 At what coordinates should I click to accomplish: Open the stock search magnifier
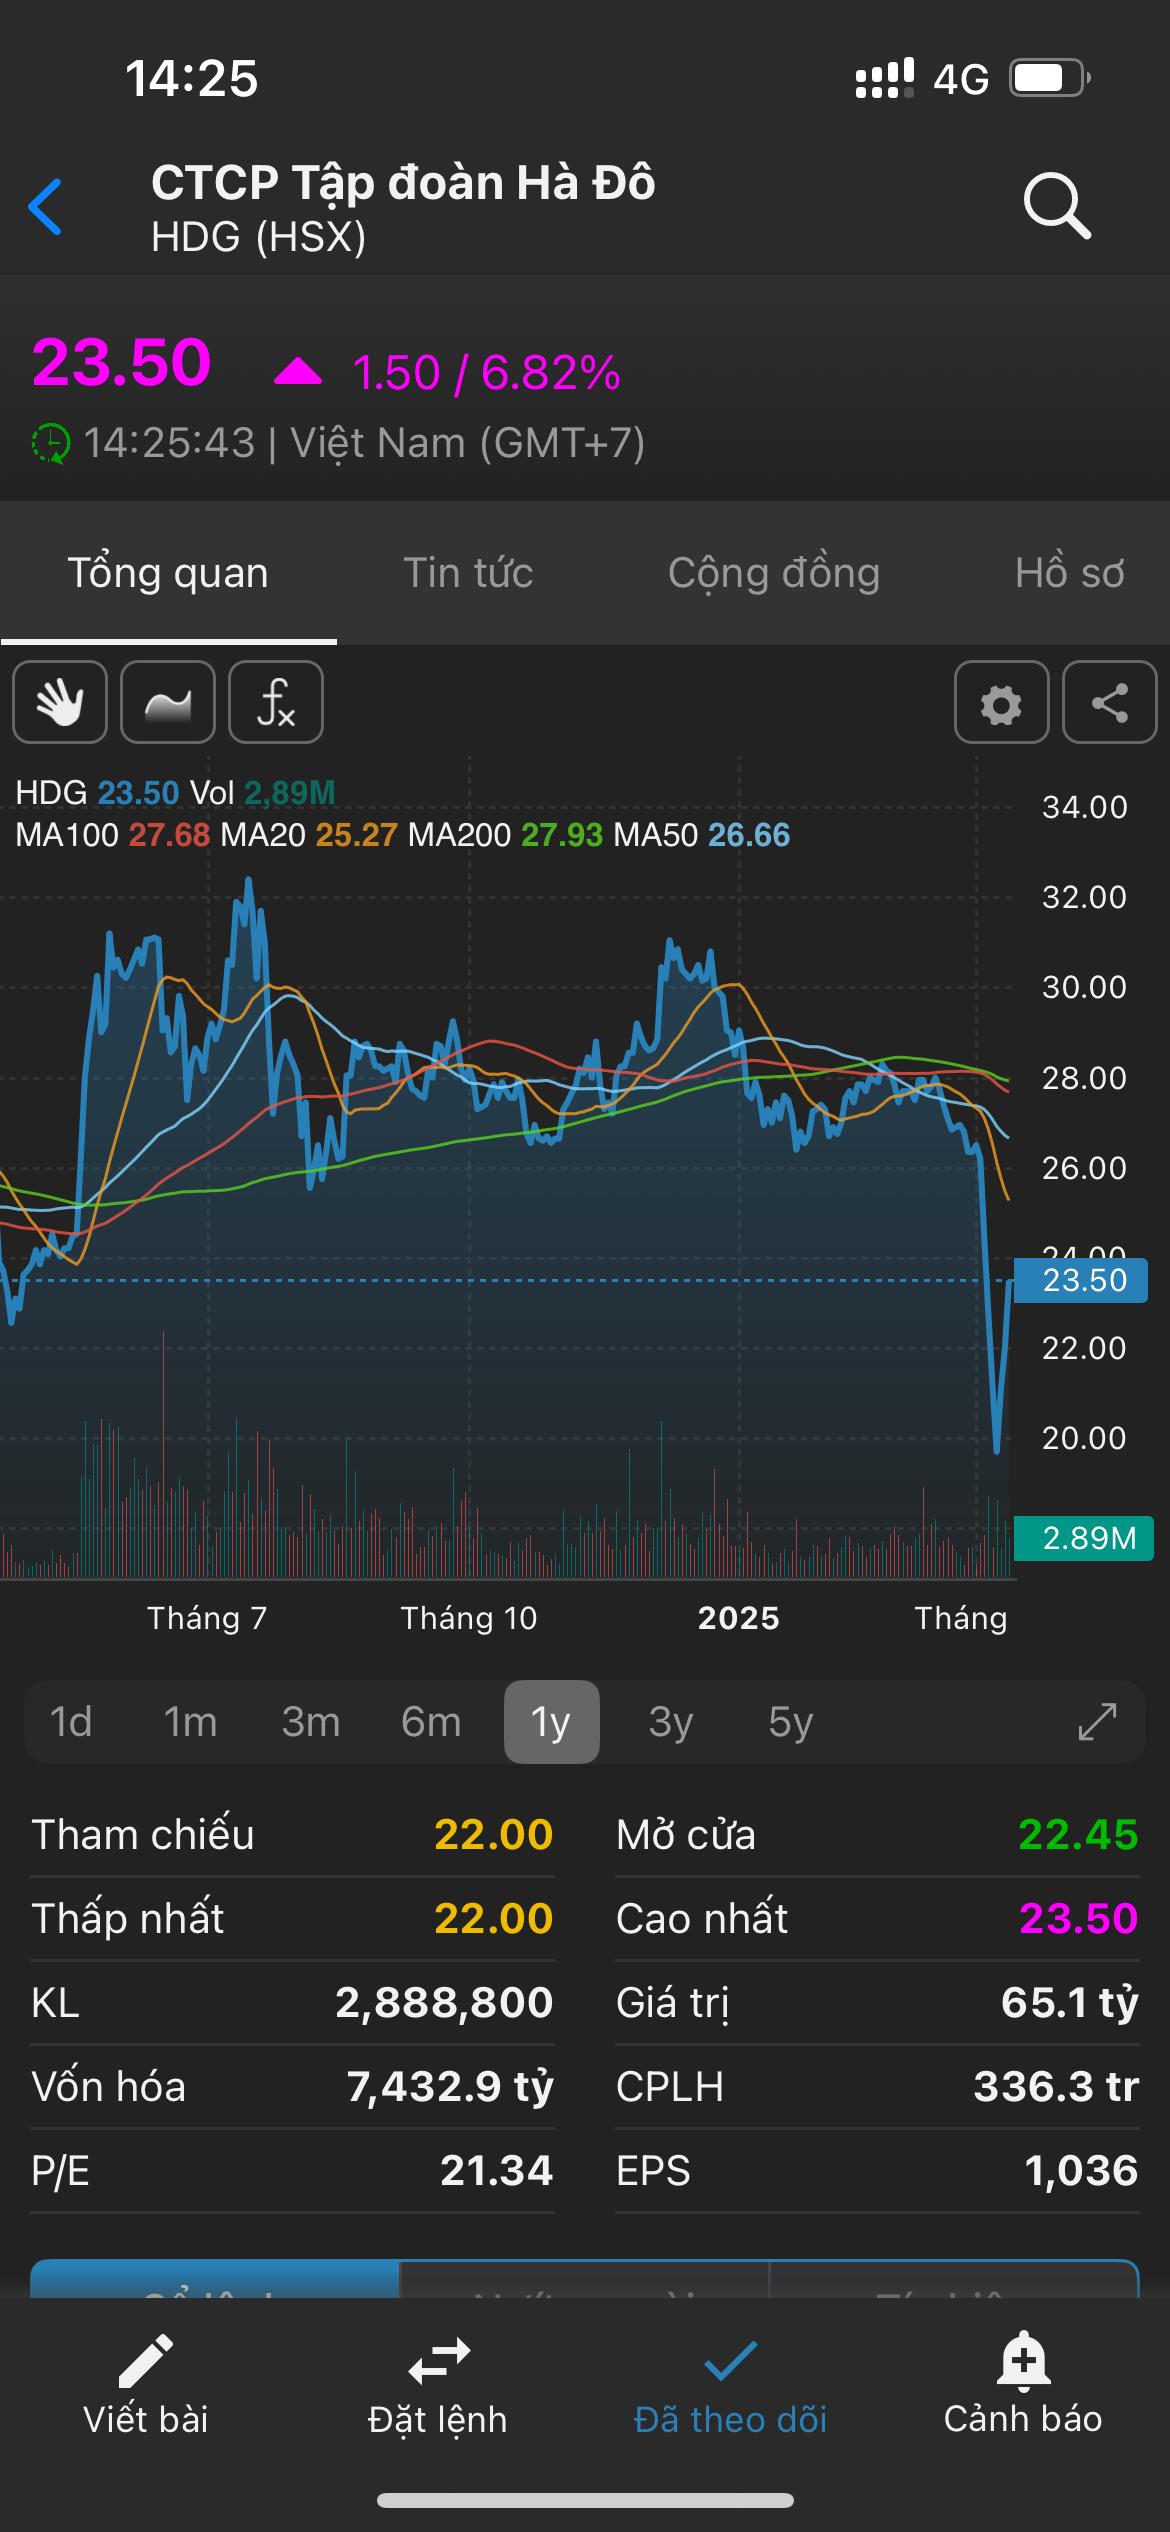coord(1056,206)
